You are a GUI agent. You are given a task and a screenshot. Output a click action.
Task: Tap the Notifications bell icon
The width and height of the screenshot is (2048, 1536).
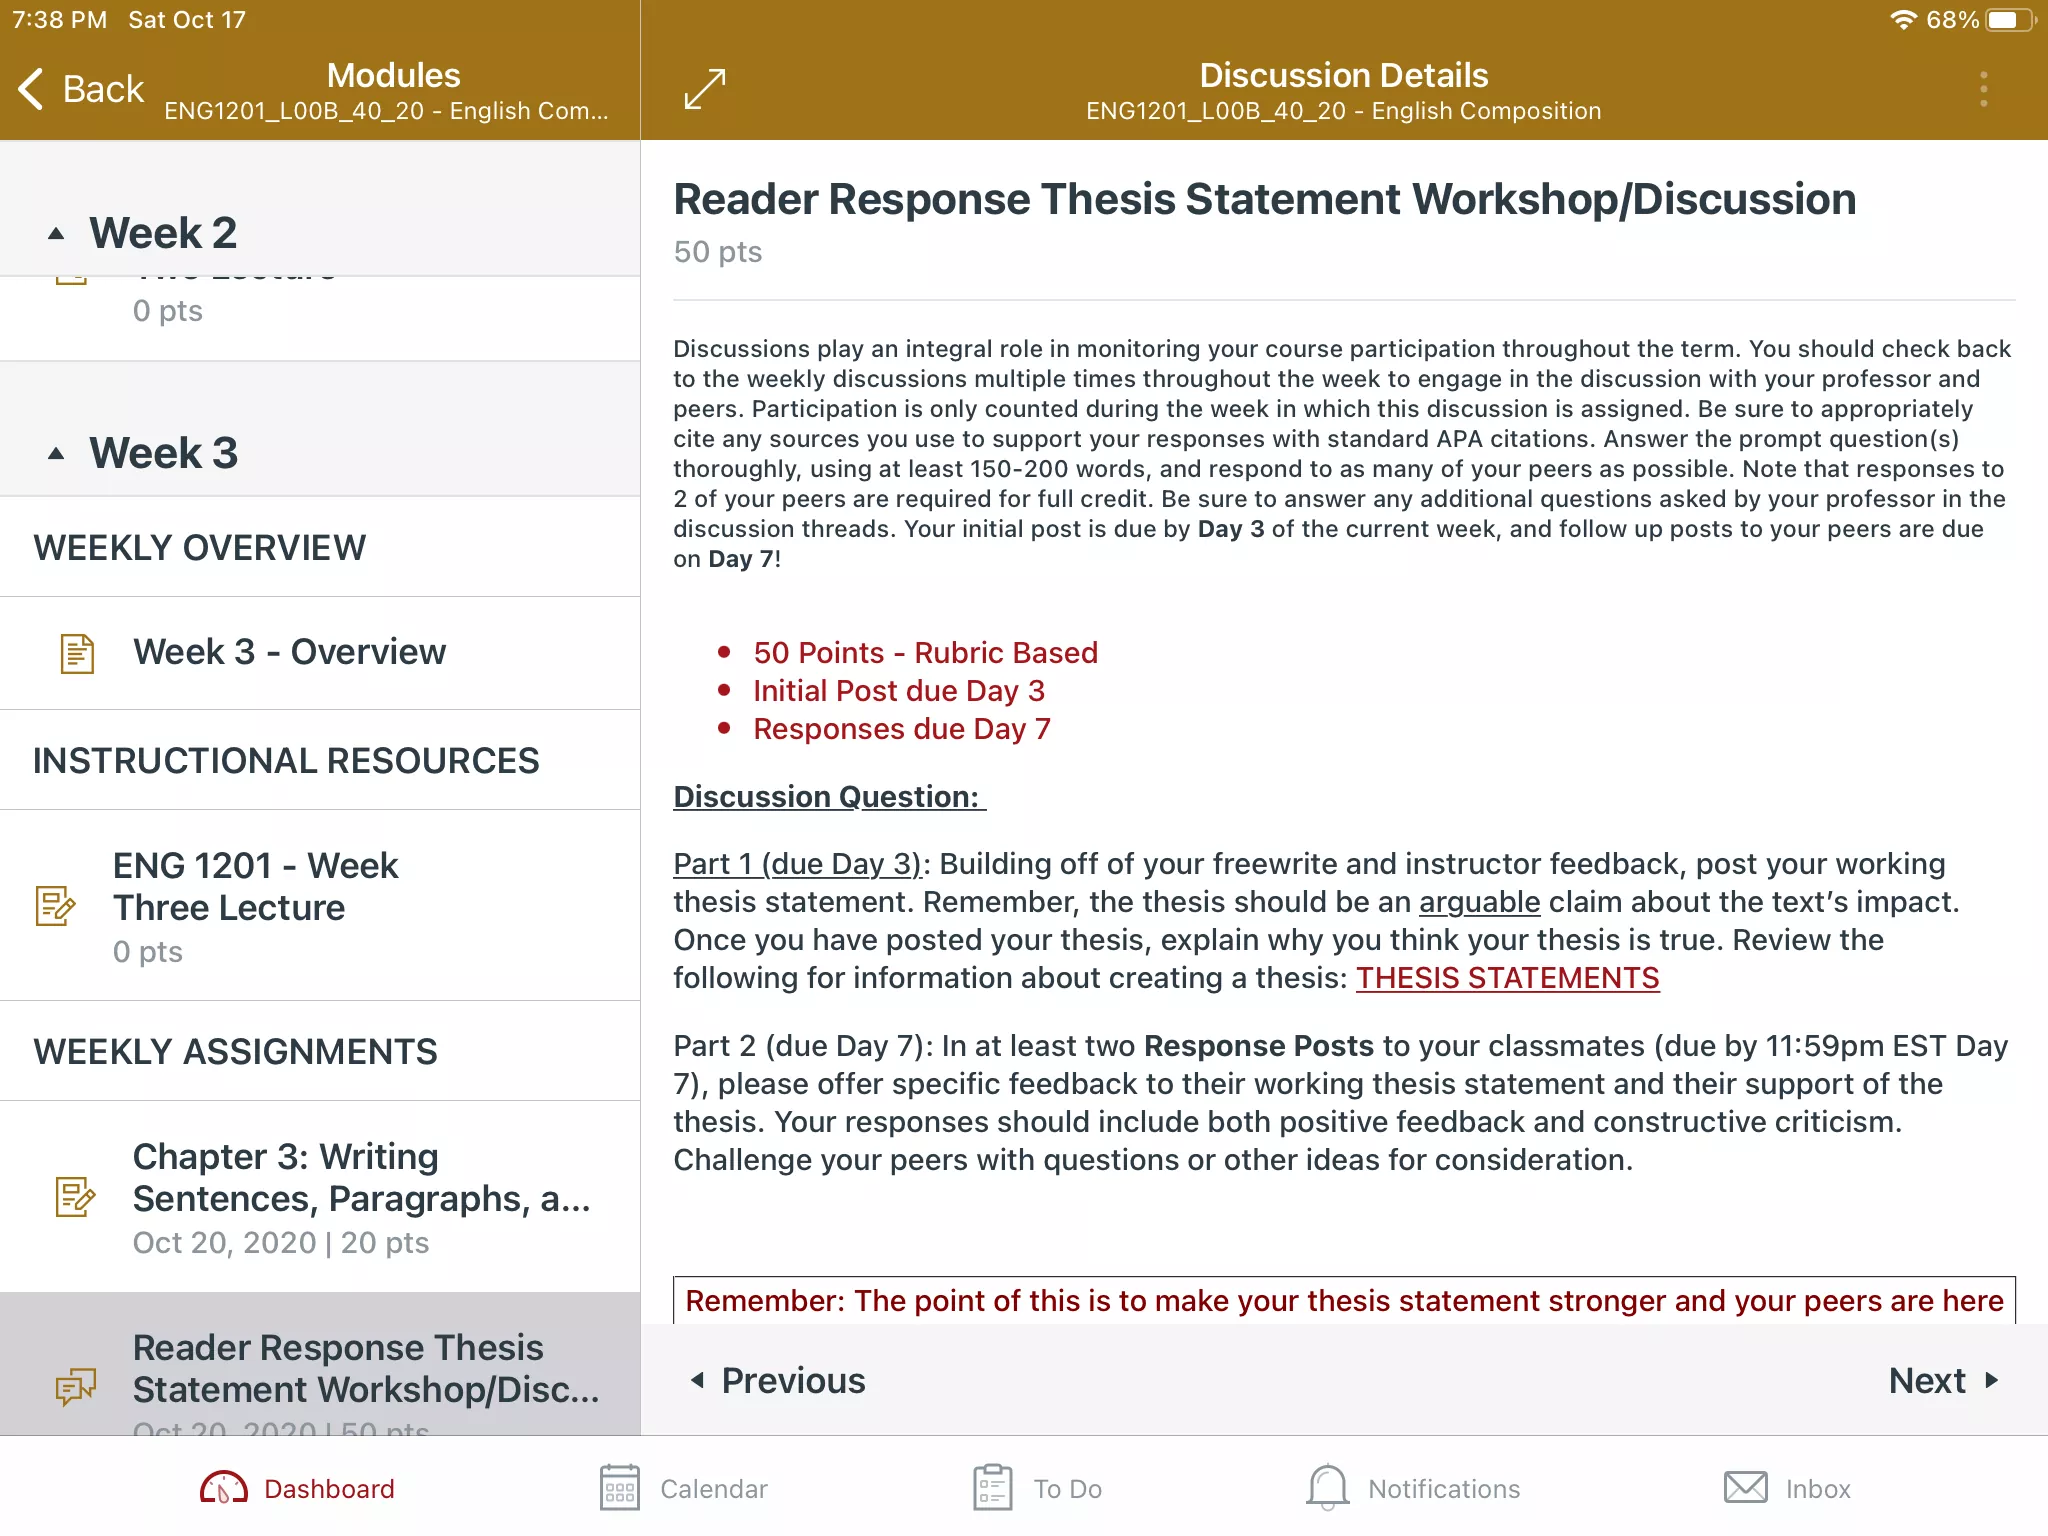1328,1488
